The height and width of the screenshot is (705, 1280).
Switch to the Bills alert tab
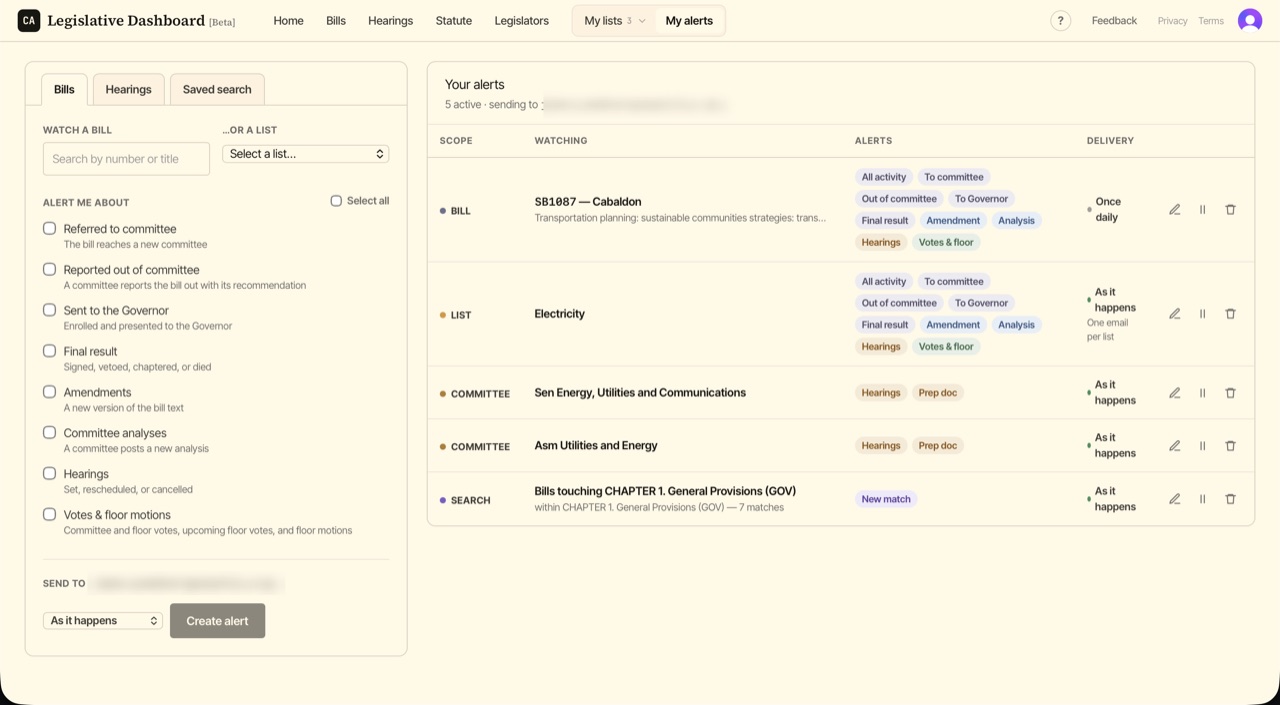pos(64,89)
